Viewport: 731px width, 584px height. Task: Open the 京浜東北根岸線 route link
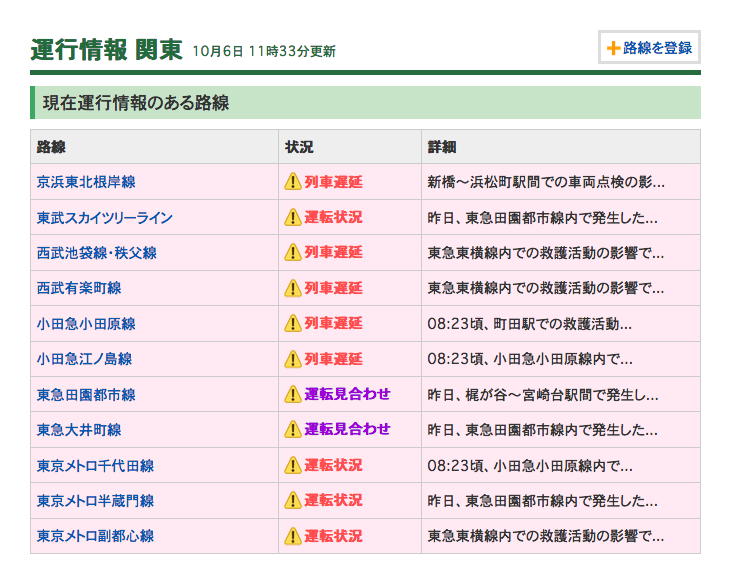click(x=86, y=182)
